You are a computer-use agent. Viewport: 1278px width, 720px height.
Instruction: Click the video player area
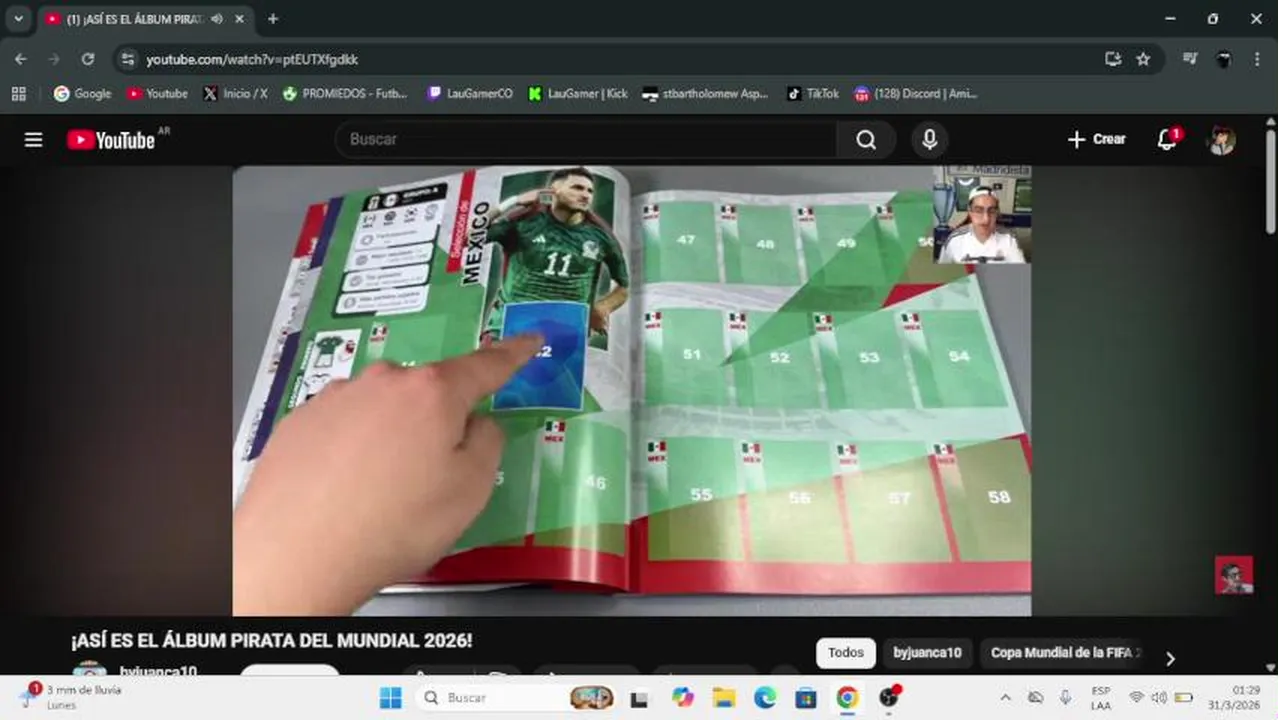click(x=631, y=390)
